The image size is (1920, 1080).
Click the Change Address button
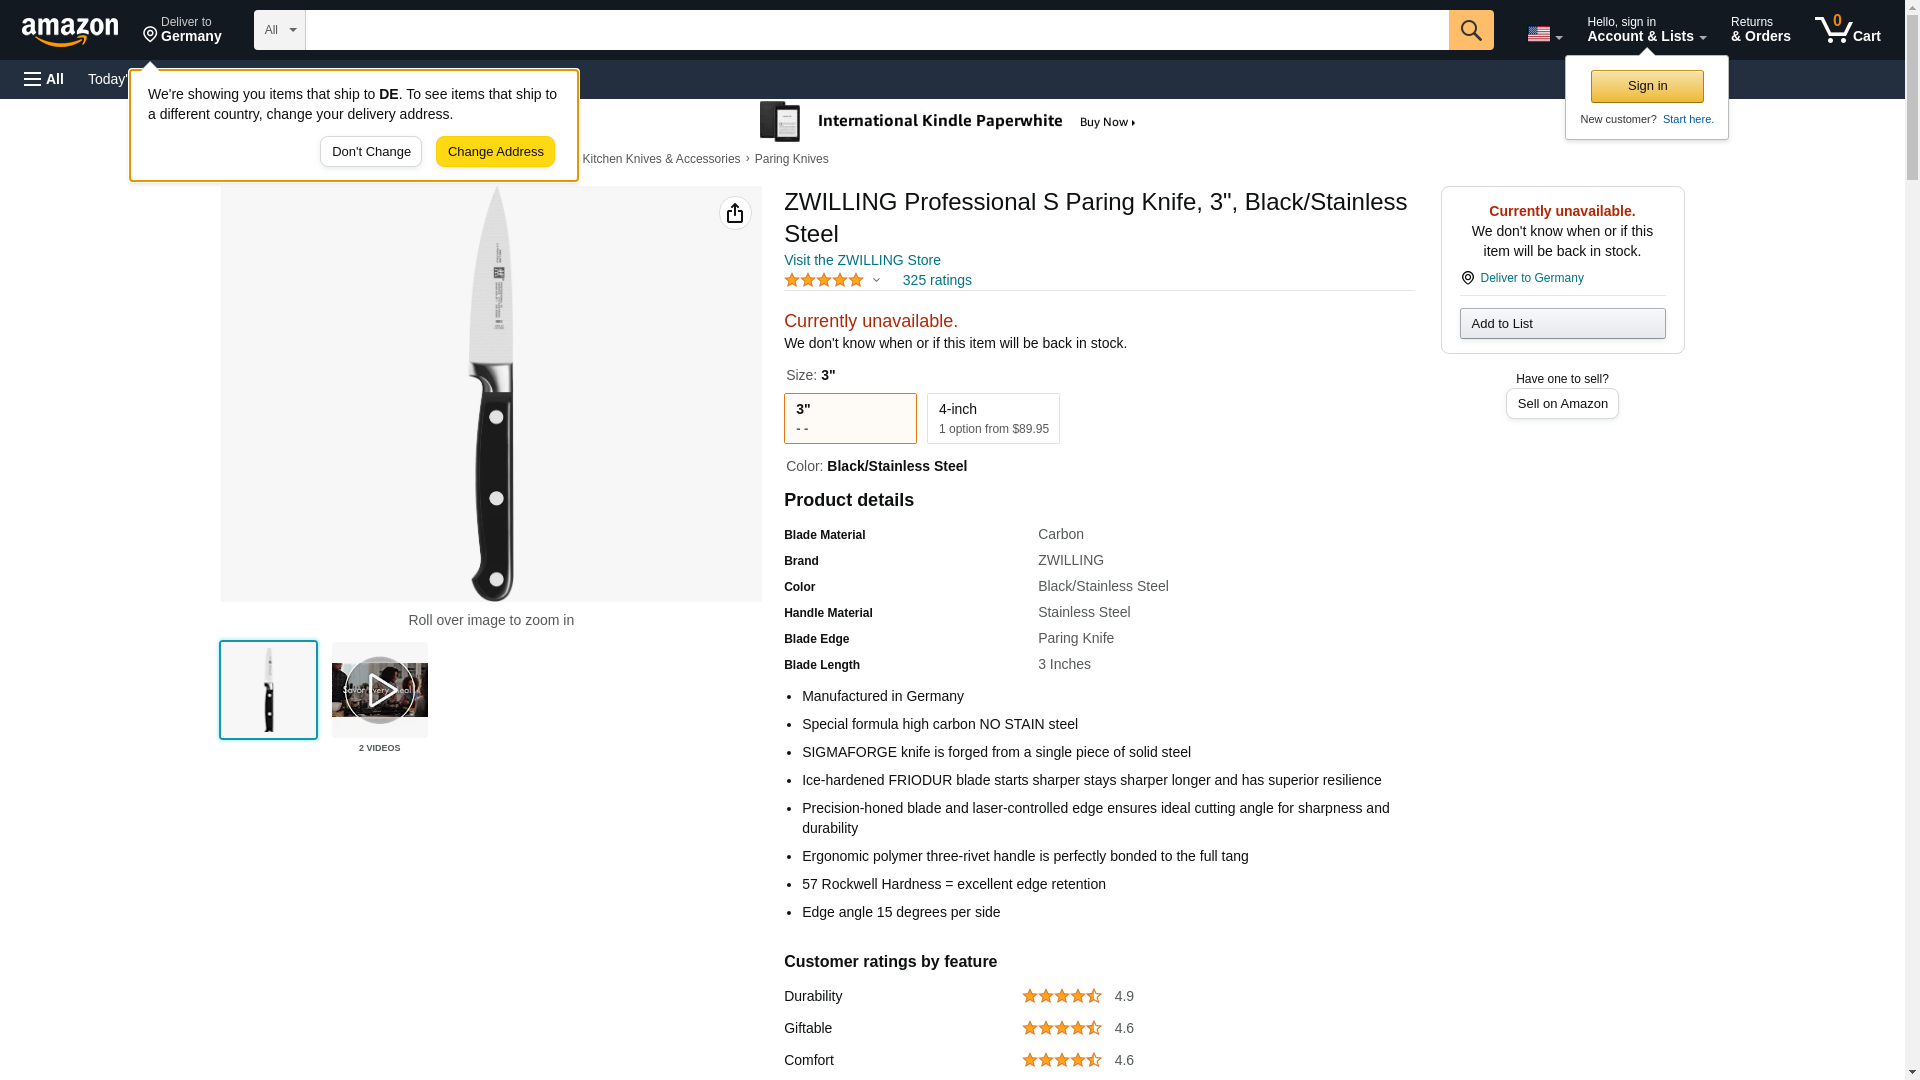pyautogui.click(x=495, y=152)
